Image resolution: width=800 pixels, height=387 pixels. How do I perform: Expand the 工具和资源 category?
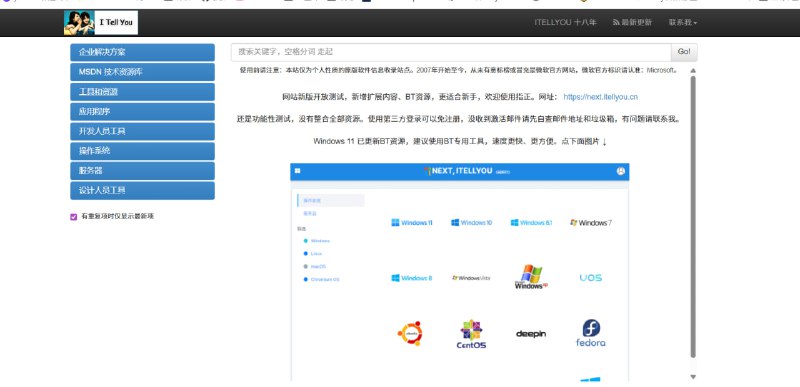pyautogui.click(x=142, y=92)
